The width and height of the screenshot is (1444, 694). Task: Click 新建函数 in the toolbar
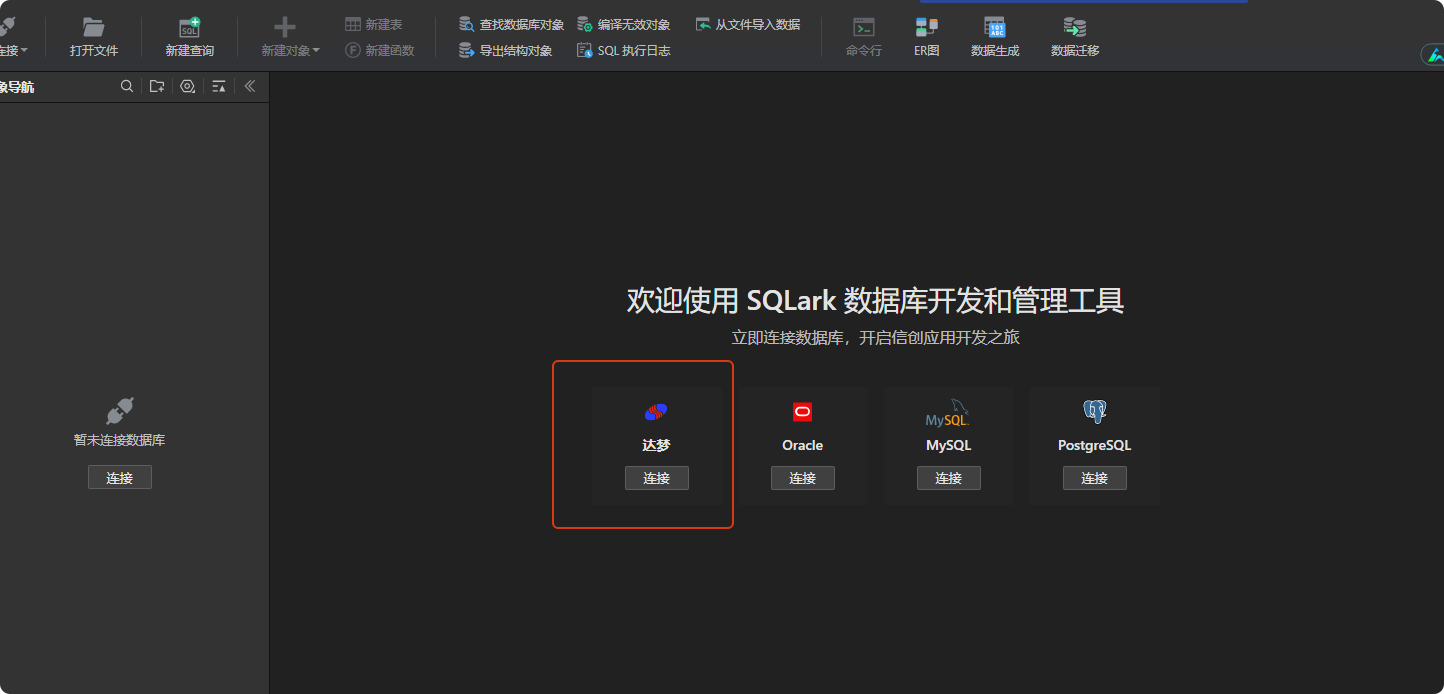pos(380,50)
